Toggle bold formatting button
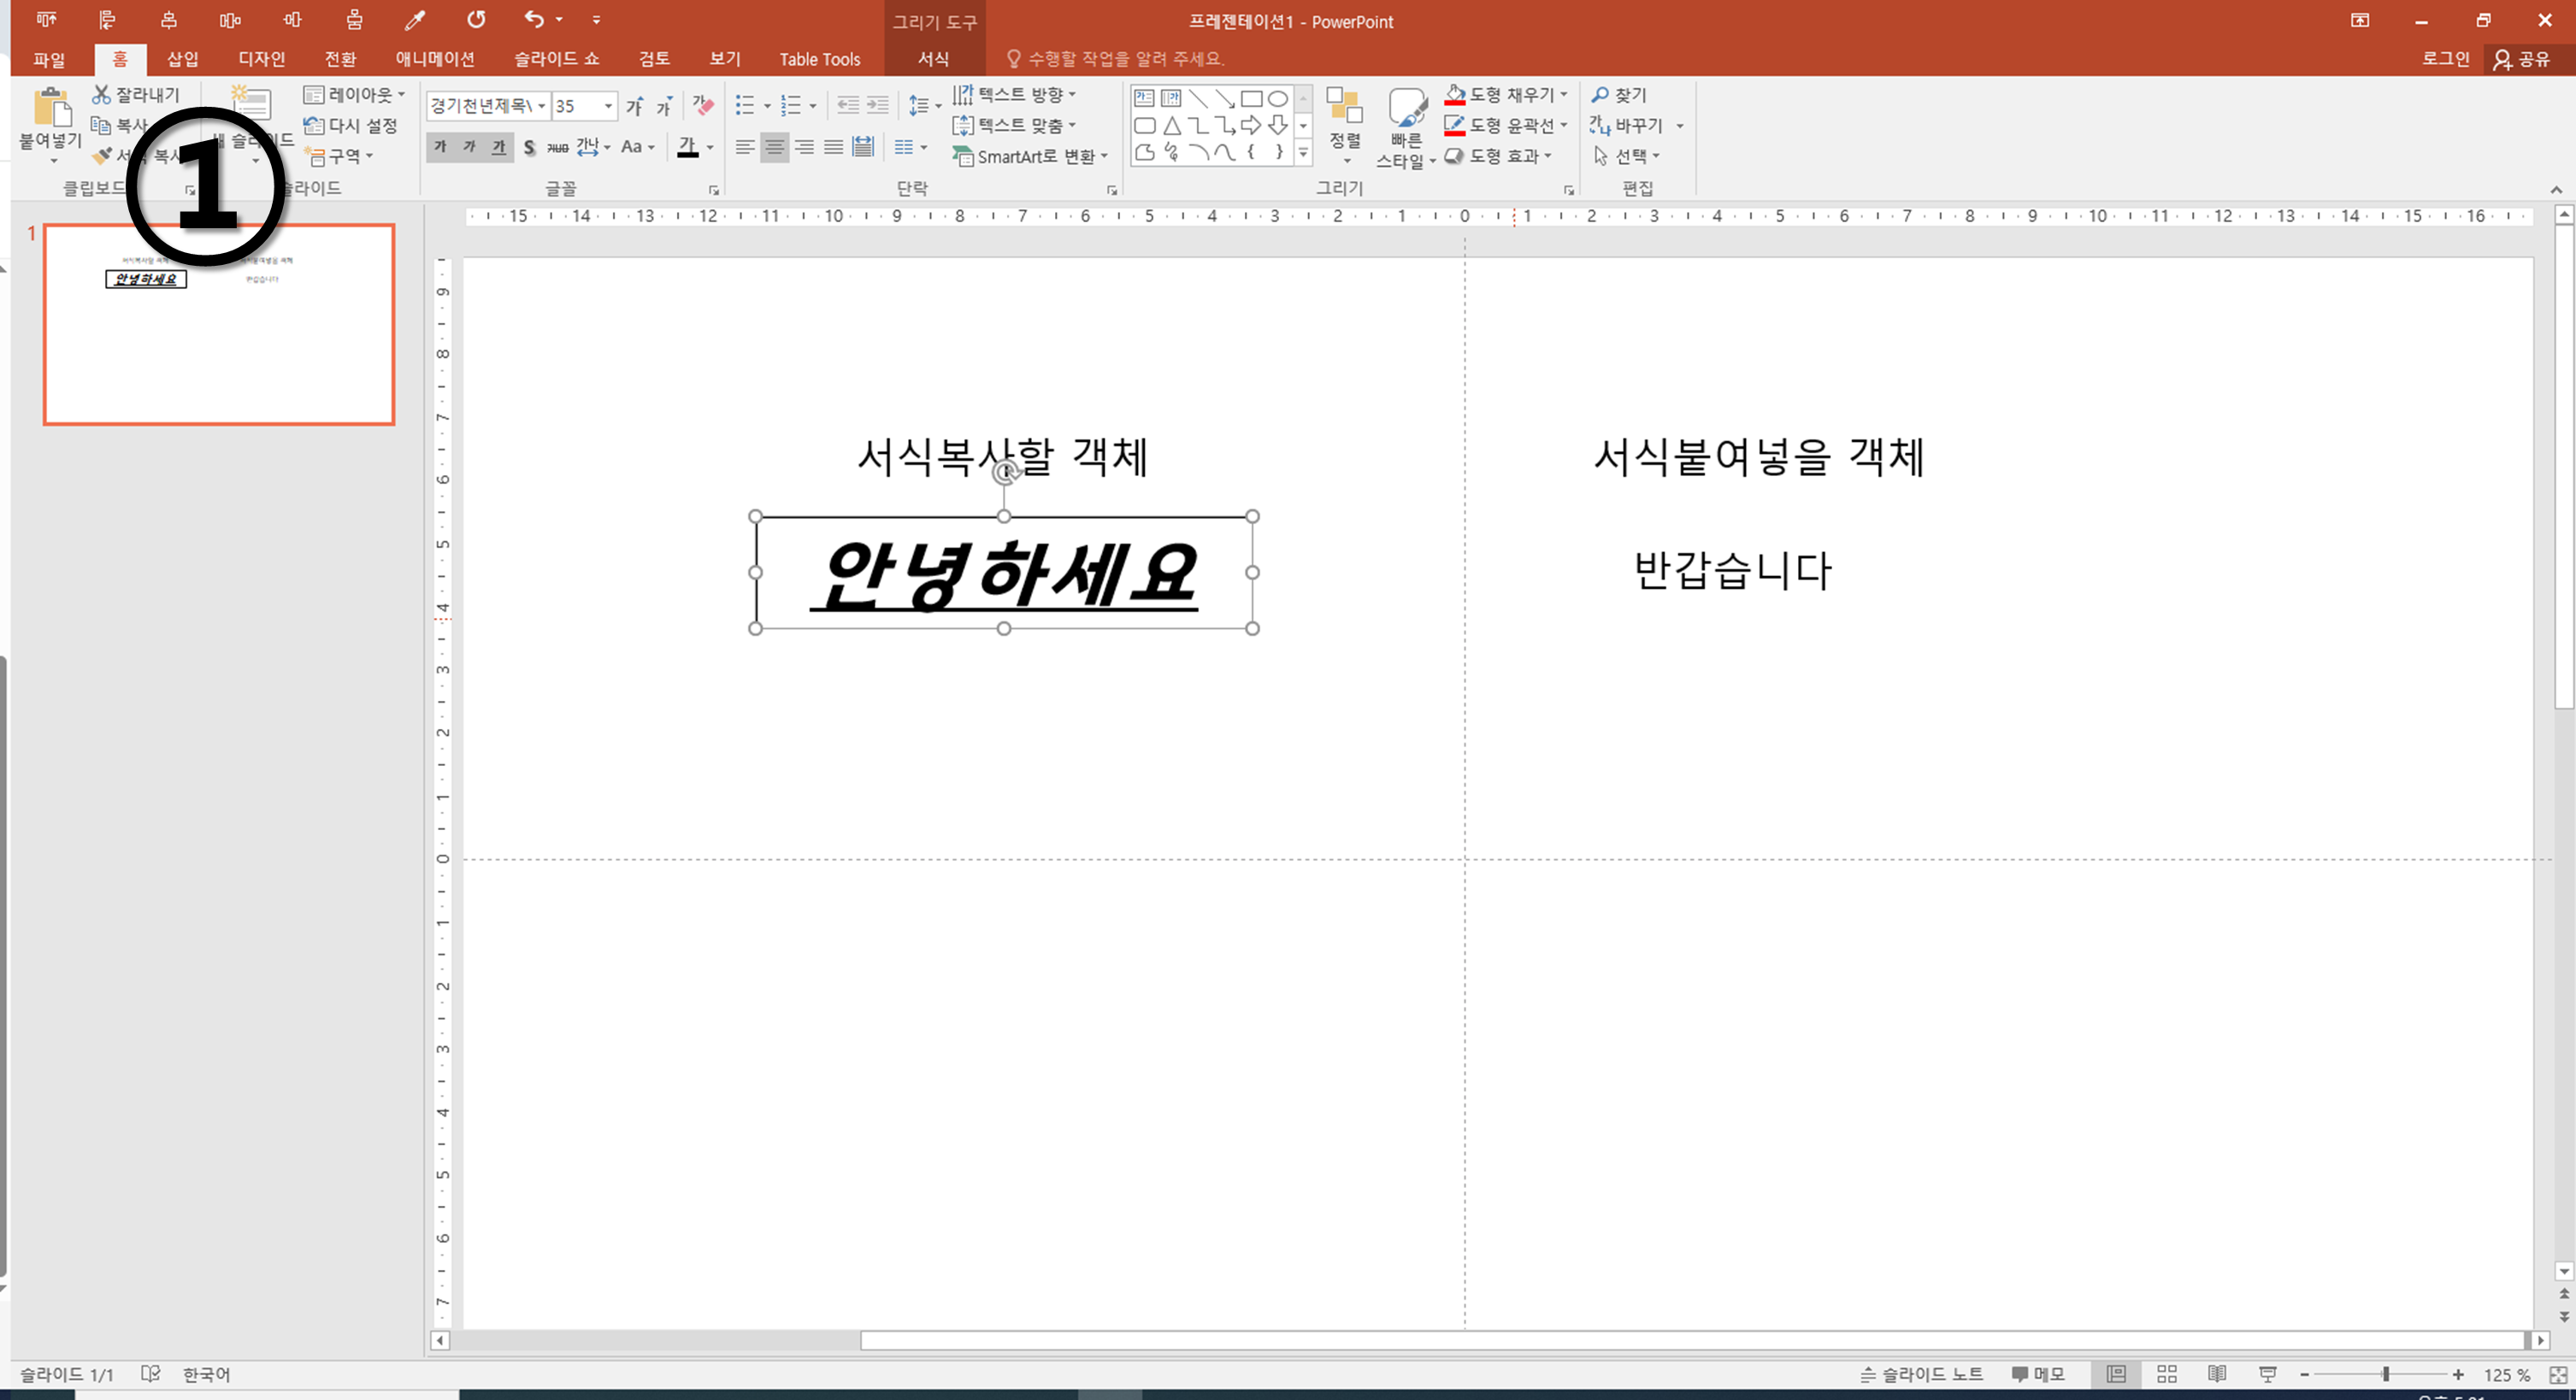2576x1400 pixels. coord(440,147)
